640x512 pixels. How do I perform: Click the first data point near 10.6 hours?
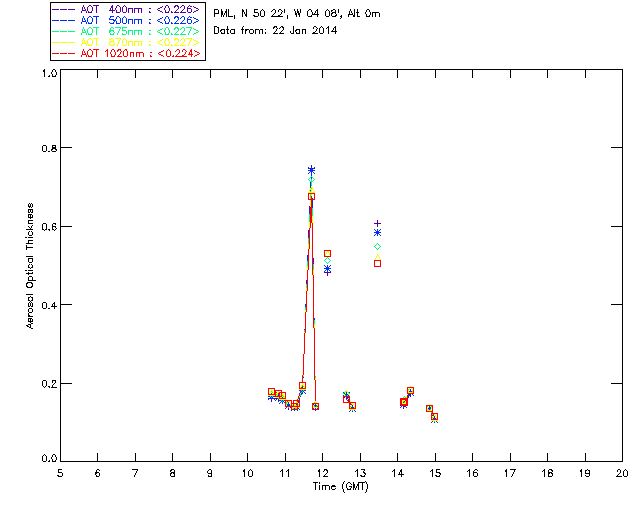(x=271, y=392)
